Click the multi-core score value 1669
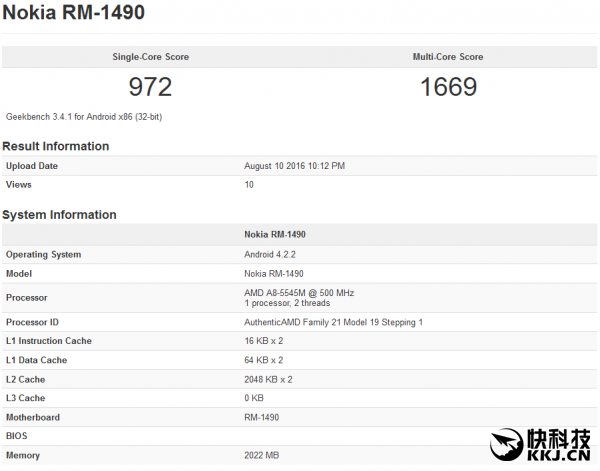600x471 pixels. (448, 86)
